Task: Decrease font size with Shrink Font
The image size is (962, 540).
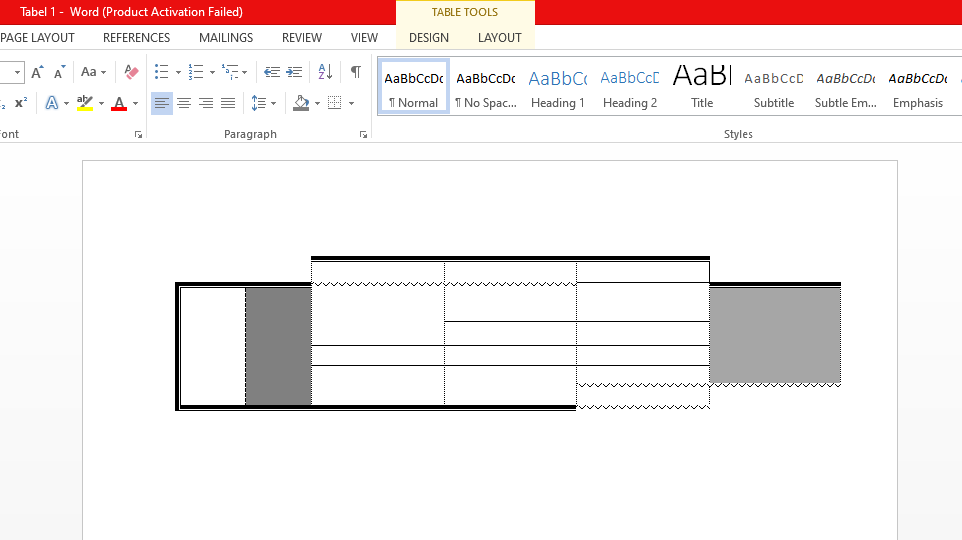Action: click(60, 72)
